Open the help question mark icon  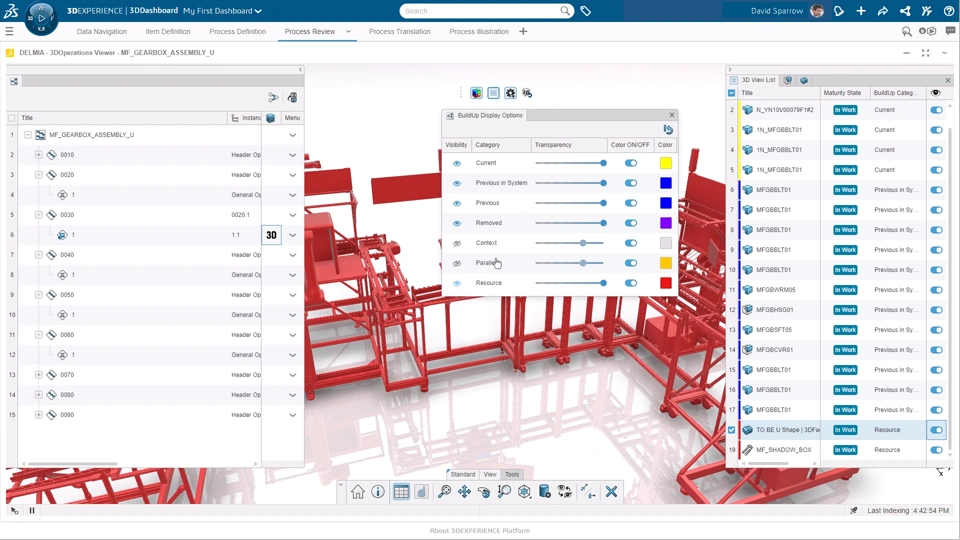tap(948, 11)
